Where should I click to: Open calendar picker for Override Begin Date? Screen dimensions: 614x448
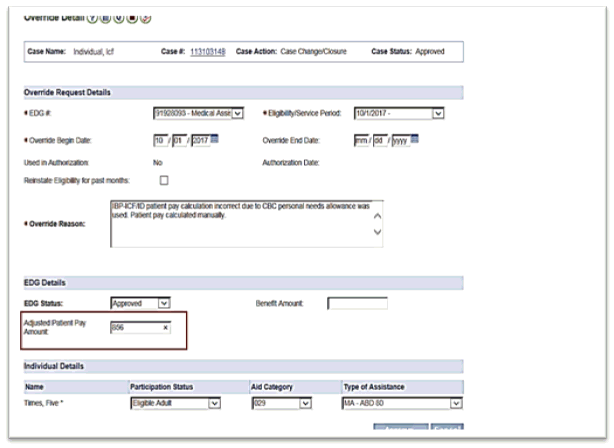[216, 138]
